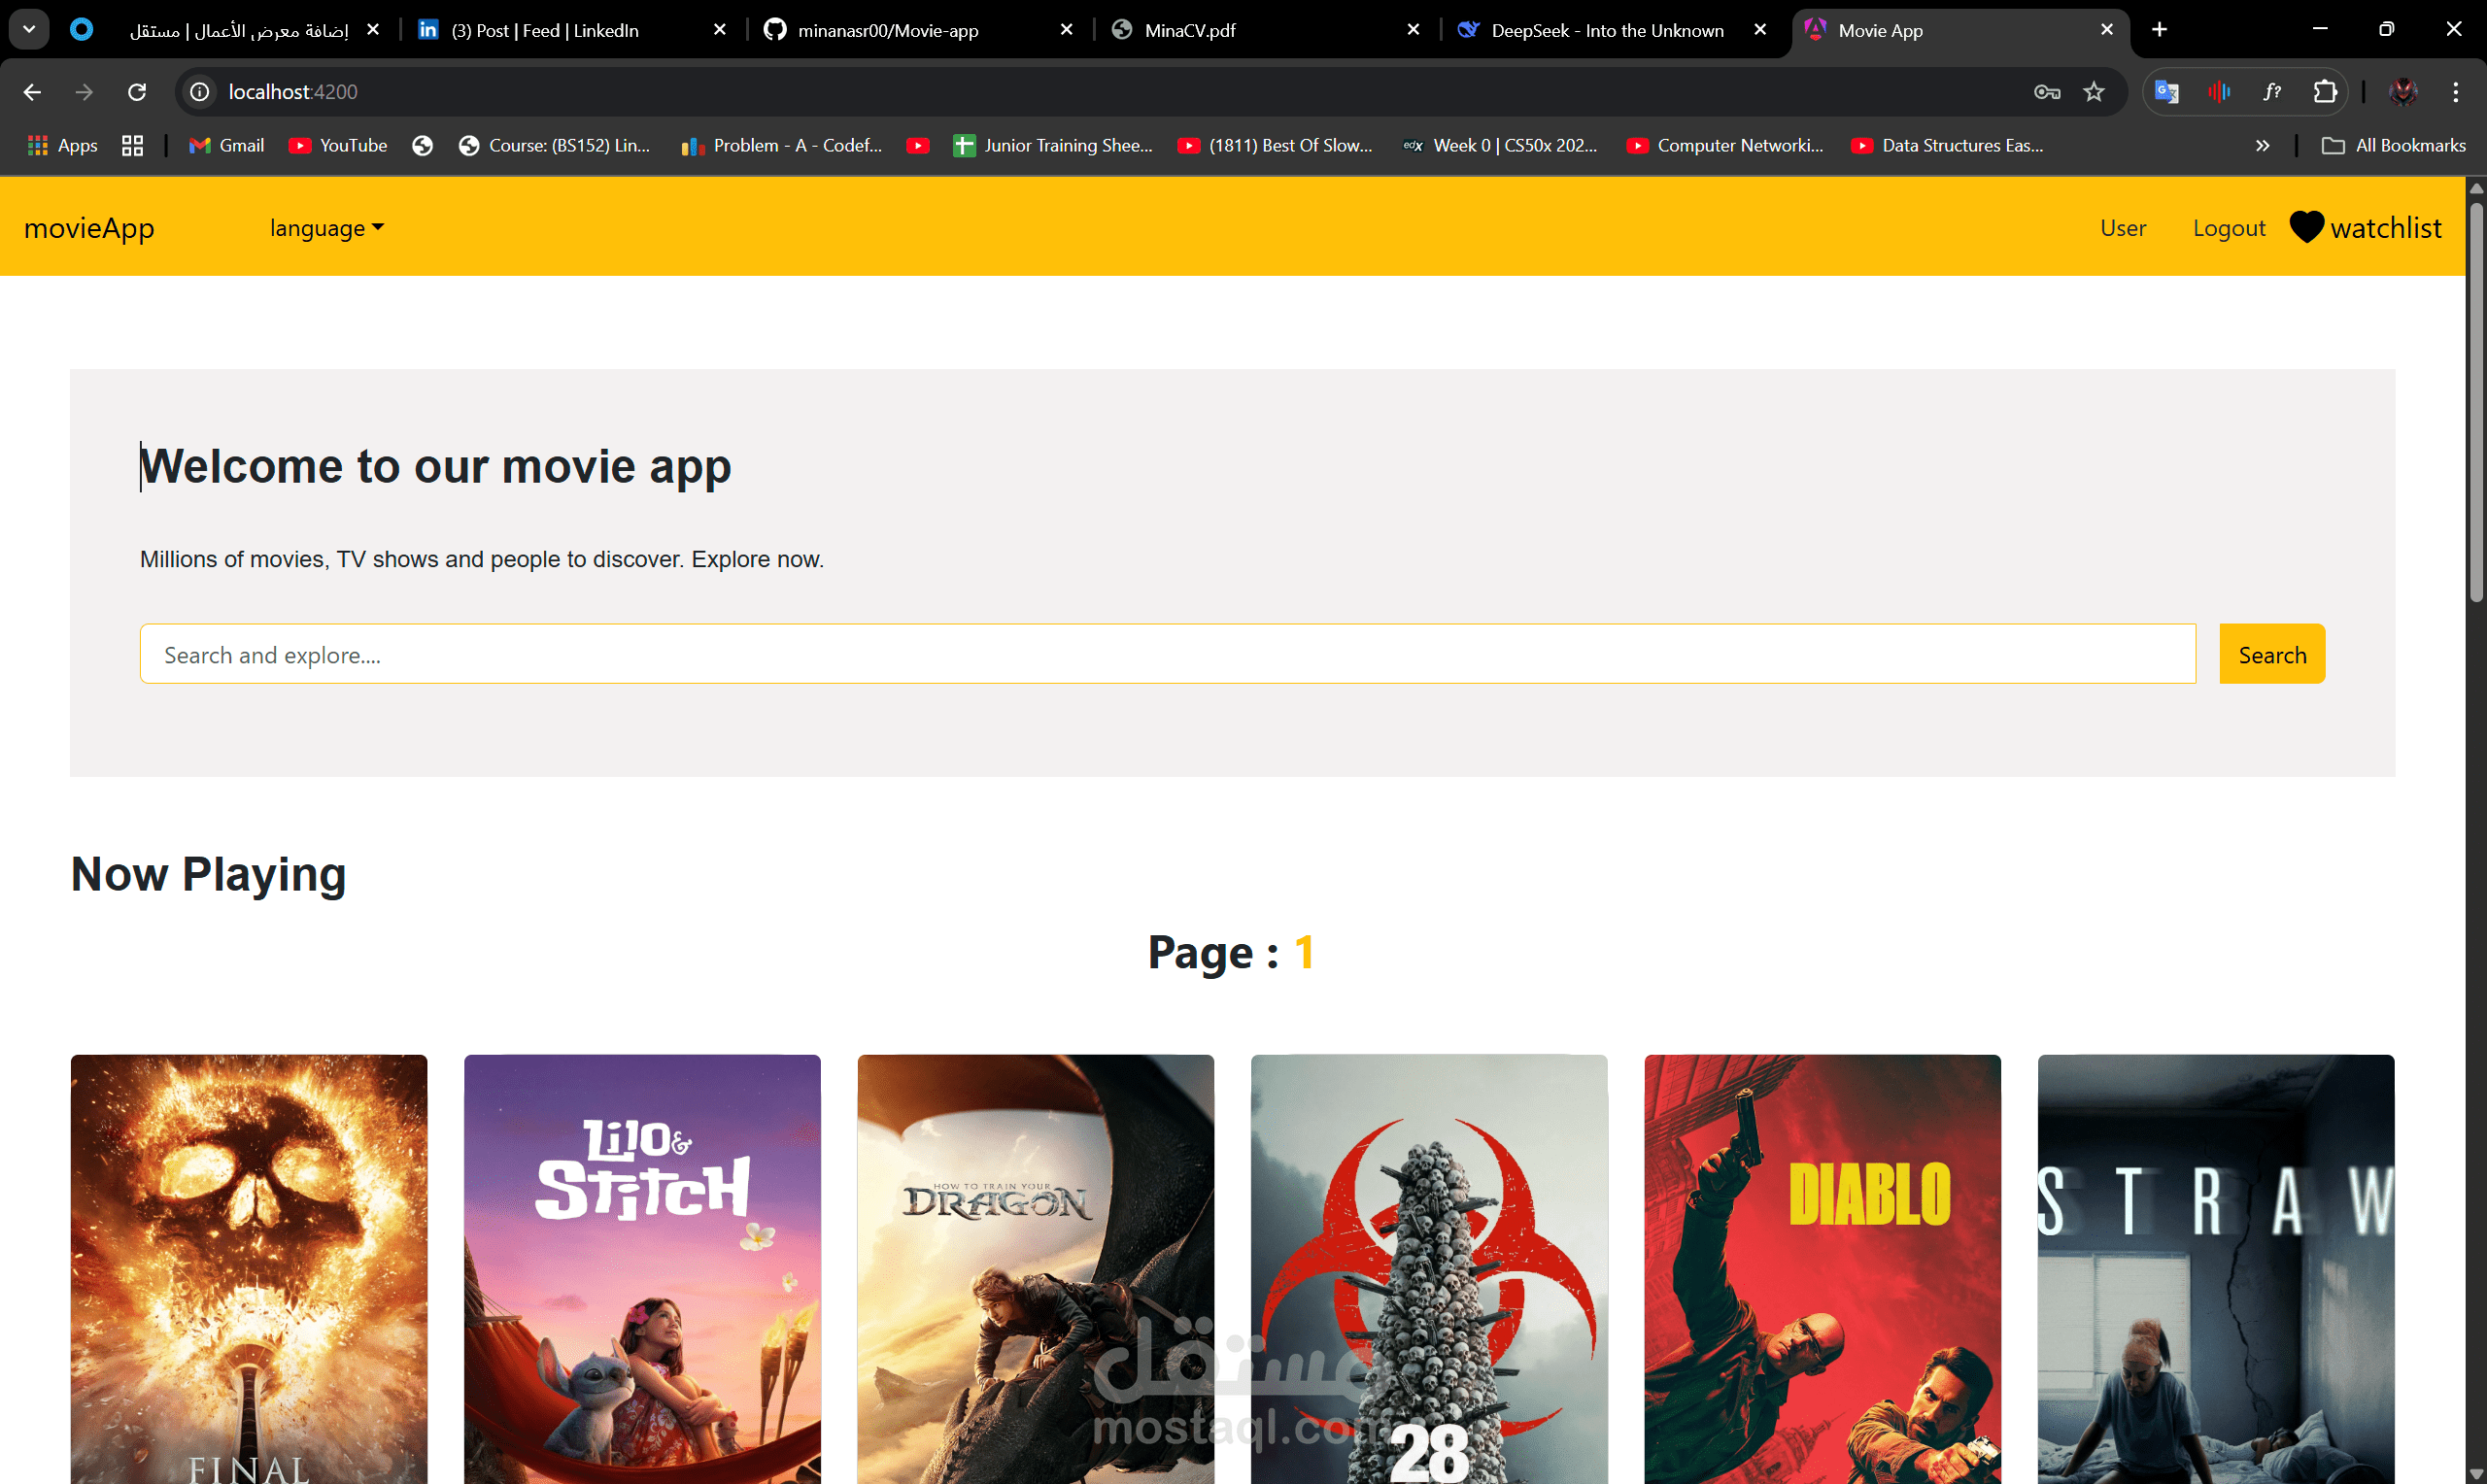Close the MinaCV.pdf tab
Viewport: 2487px width, 1484px height.
click(1413, 30)
